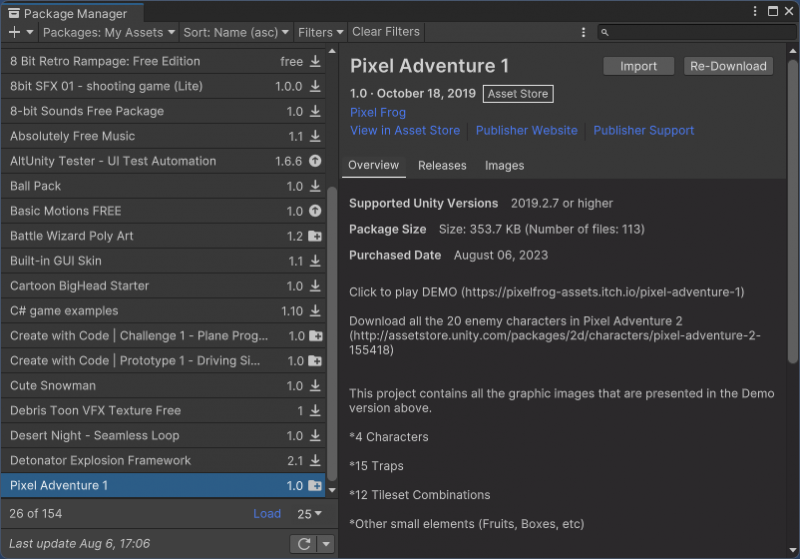The height and width of the screenshot is (559, 800).
Task: Click import icon for Battle Wizard Poly Art
Action: point(315,236)
